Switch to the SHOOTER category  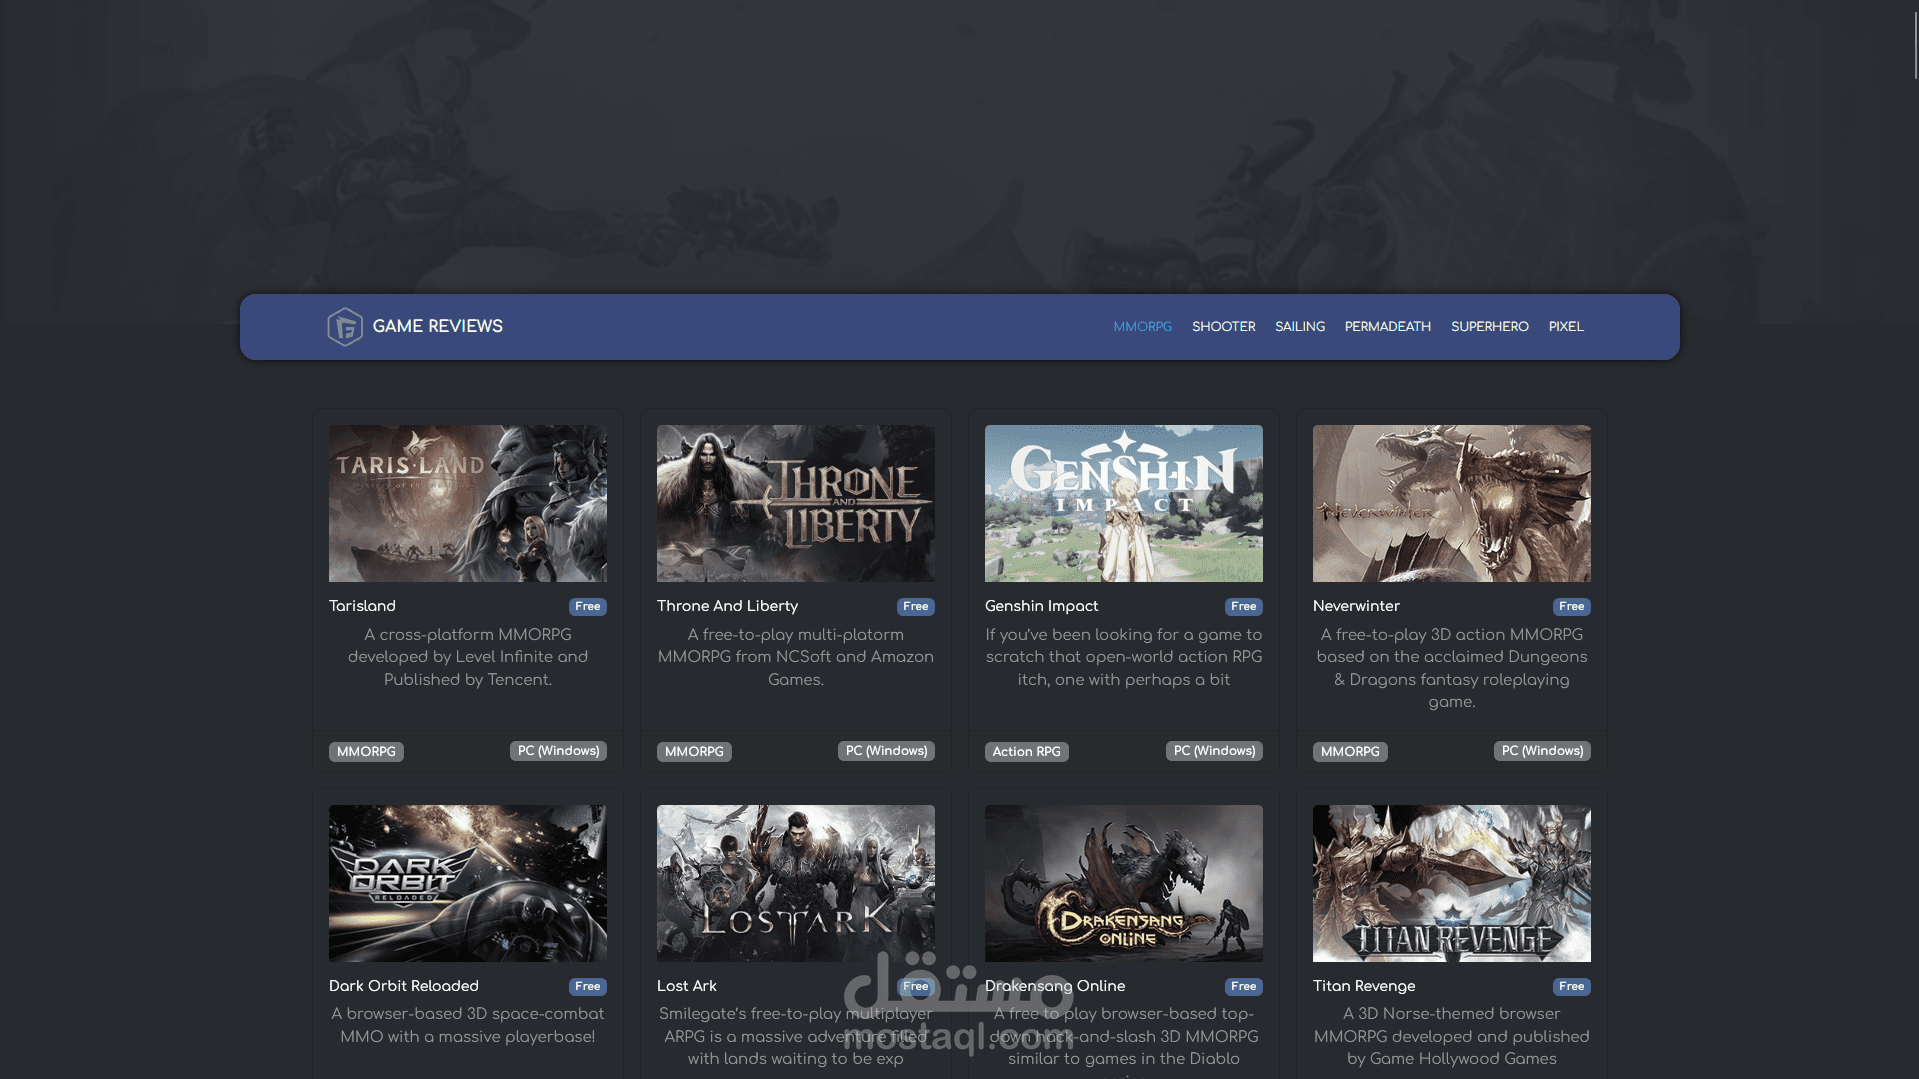[x=1223, y=327]
